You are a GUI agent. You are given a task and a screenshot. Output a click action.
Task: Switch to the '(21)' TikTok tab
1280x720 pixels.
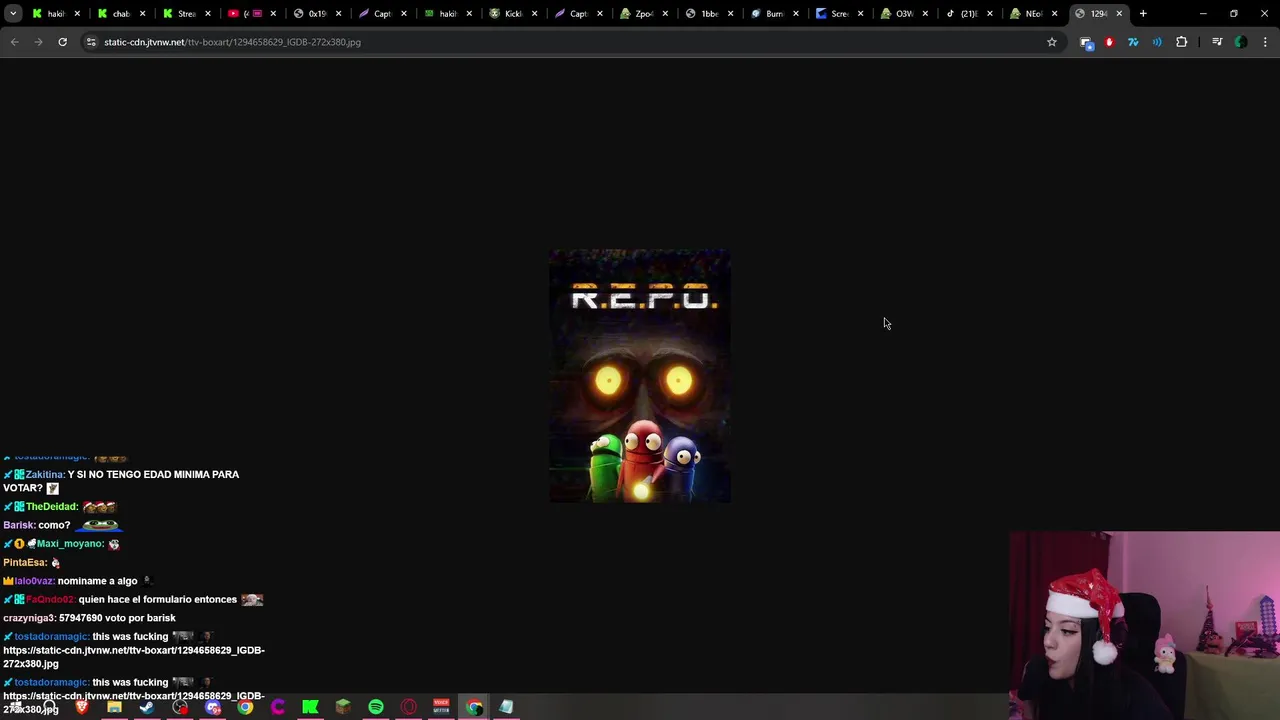coord(967,13)
